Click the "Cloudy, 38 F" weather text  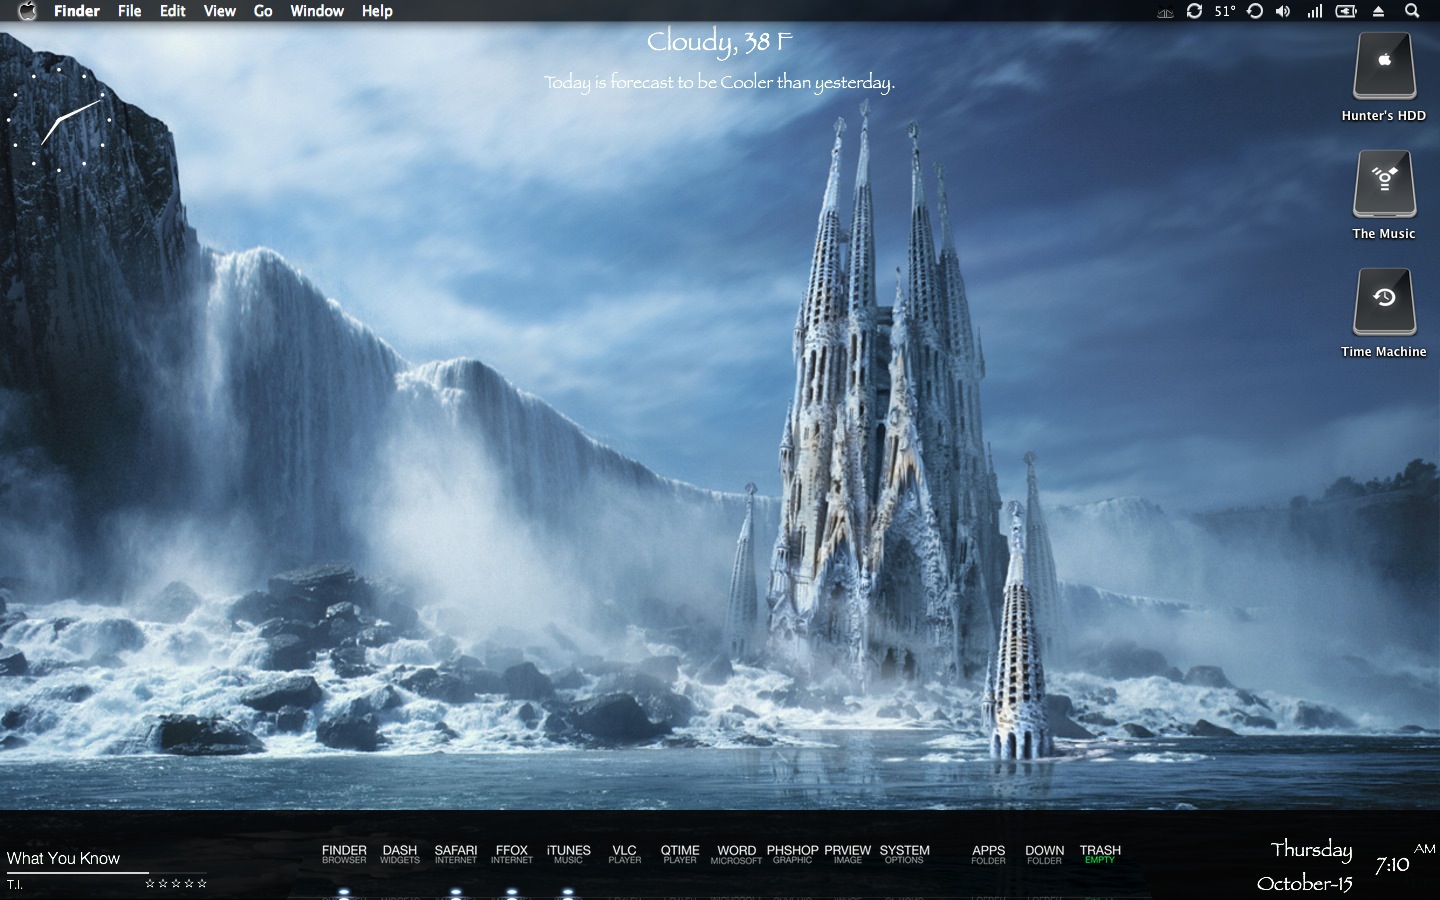(719, 42)
